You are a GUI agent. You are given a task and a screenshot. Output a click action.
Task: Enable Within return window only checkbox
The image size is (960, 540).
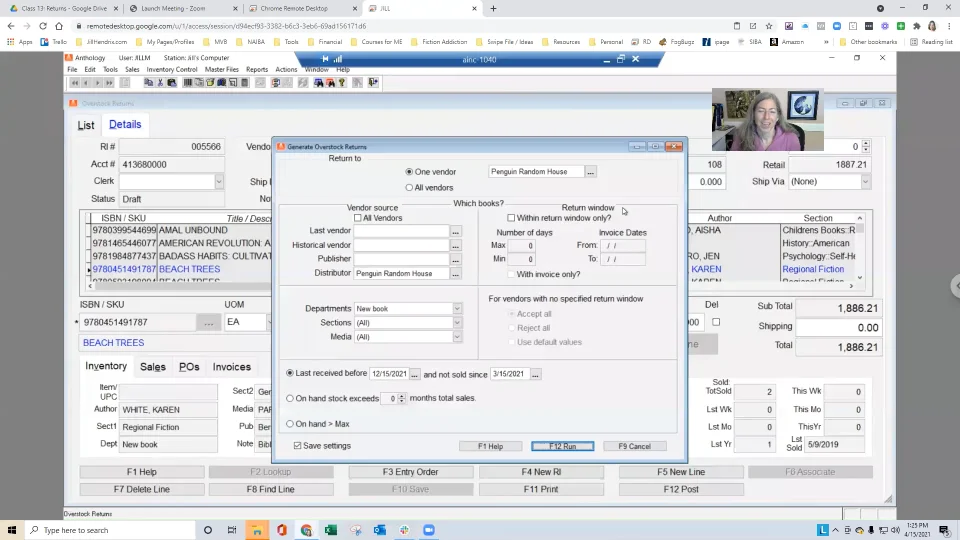(x=511, y=218)
